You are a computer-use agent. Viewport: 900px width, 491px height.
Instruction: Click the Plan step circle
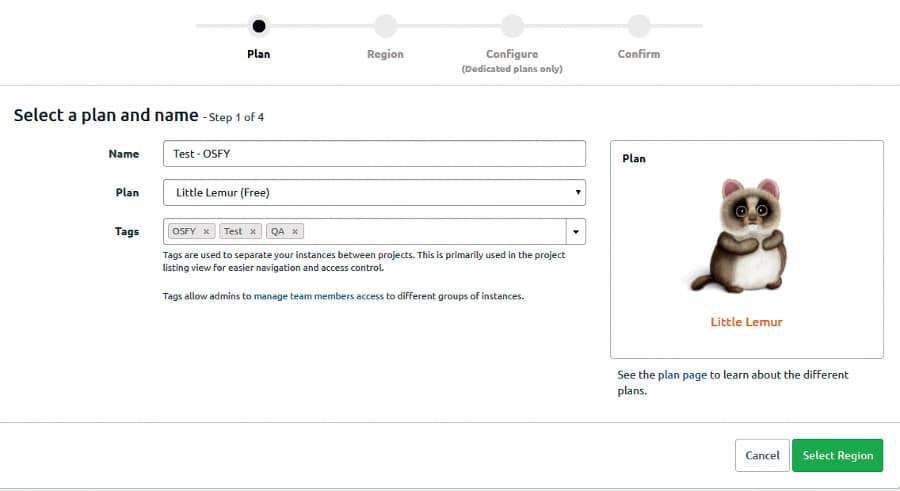[x=259, y=26]
